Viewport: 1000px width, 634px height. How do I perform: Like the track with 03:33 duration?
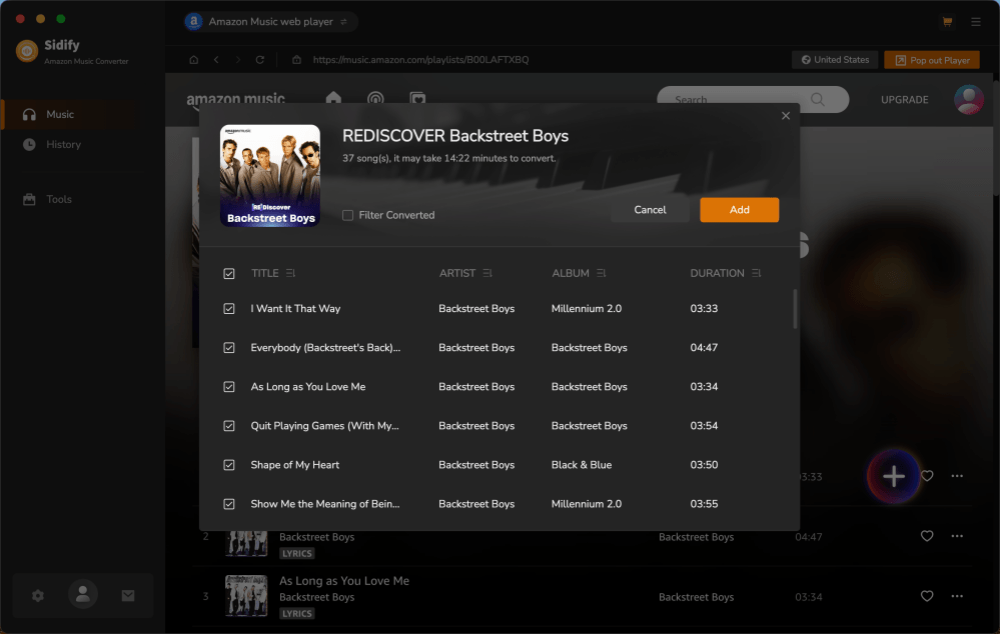pyautogui.click(x=927, y=476)
